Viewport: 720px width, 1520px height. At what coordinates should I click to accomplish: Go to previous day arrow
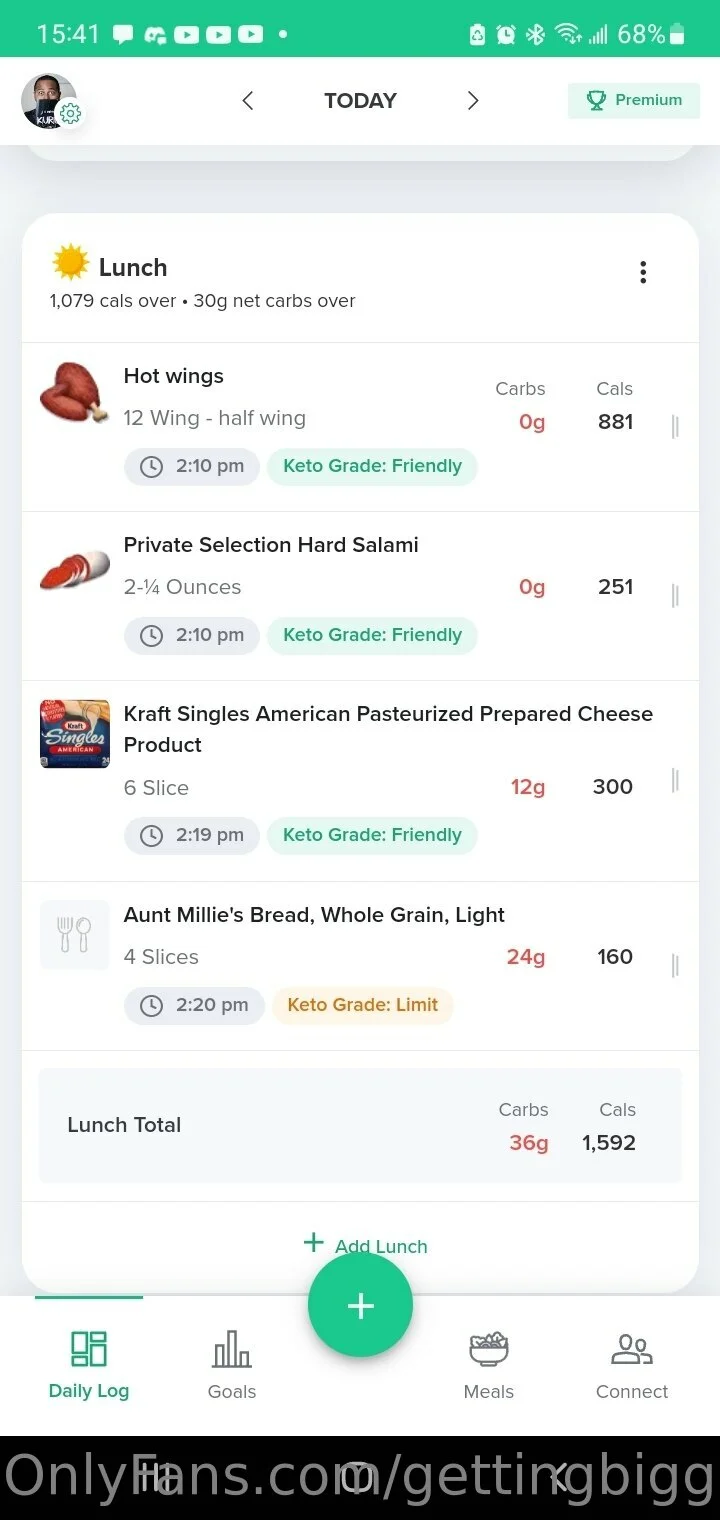tap(248, 100)
